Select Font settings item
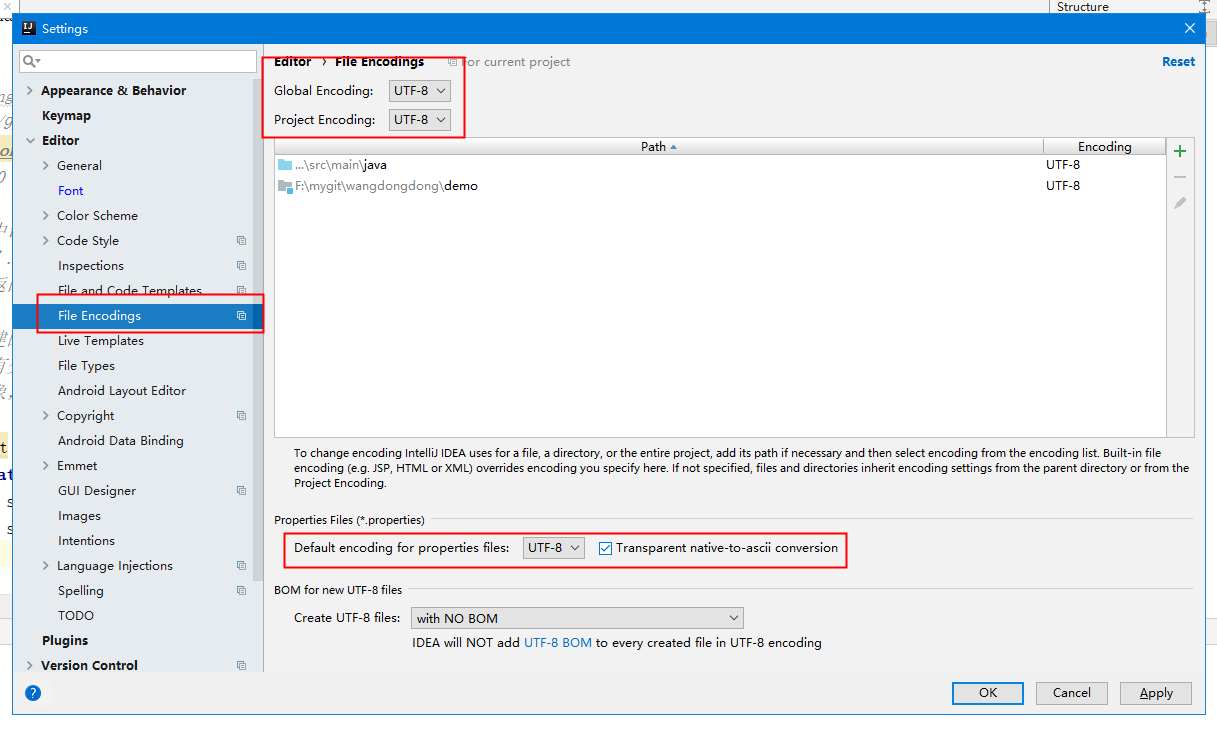 (71, 191)
